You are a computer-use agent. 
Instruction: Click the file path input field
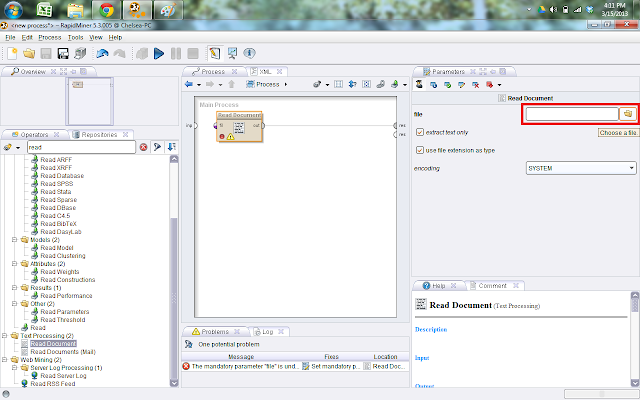(572, 114)
